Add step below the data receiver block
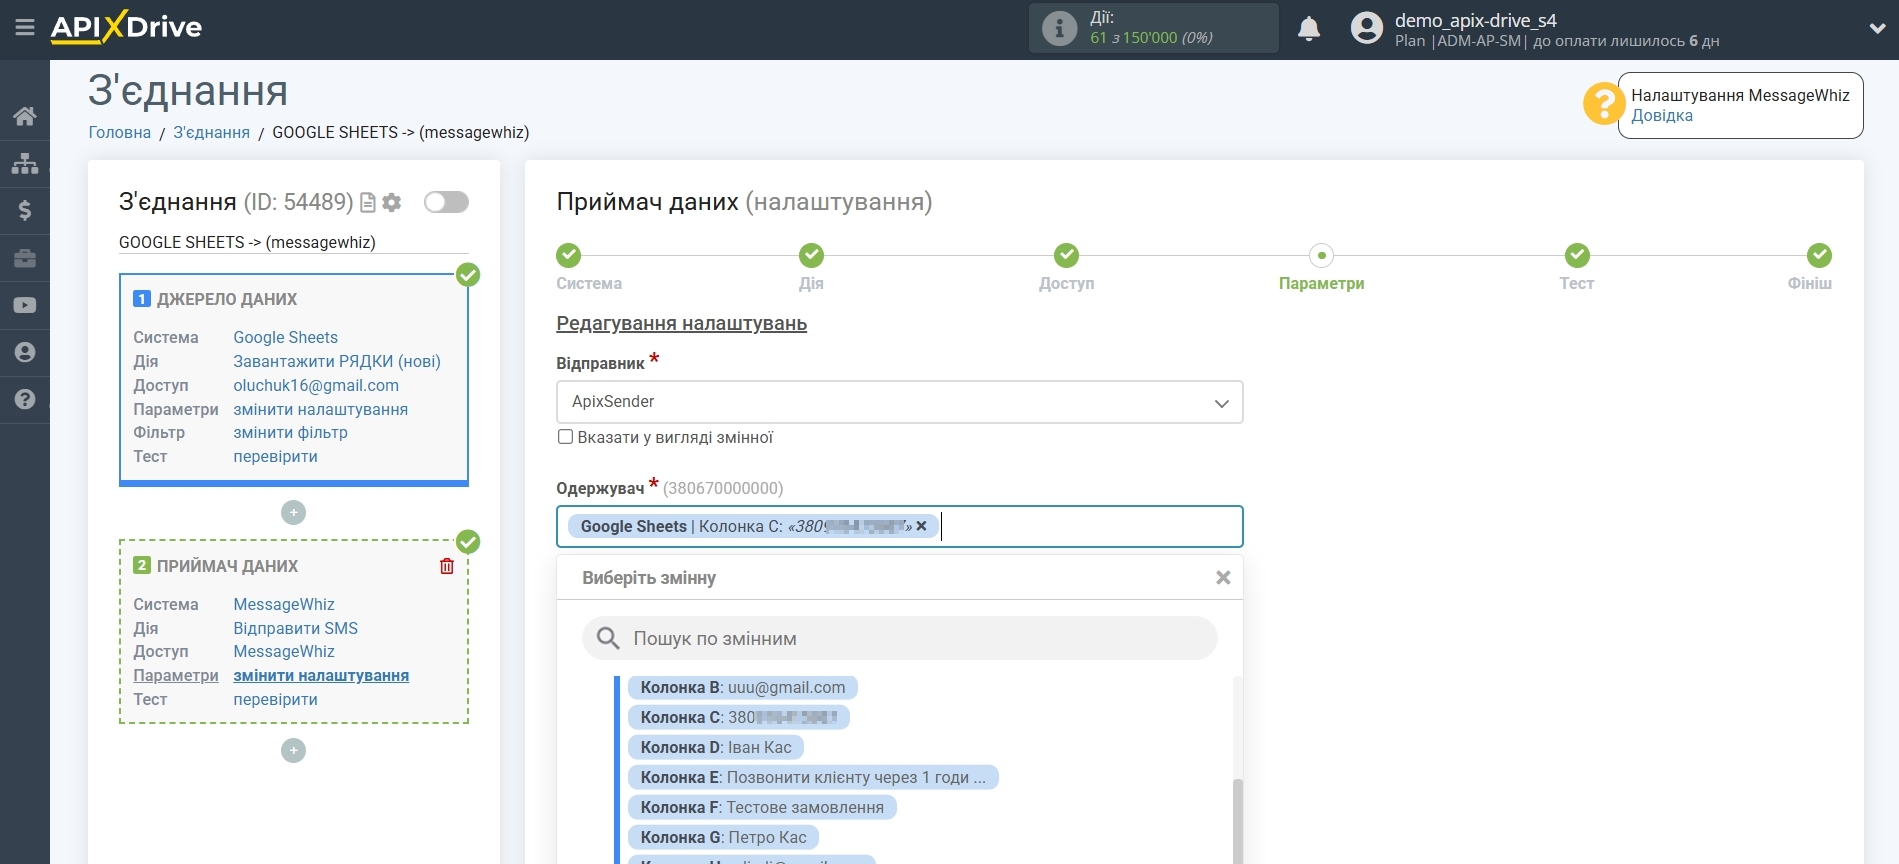The height and width of the screenshot is (864, 1899). pyautogui.click(x=293, y=750)
